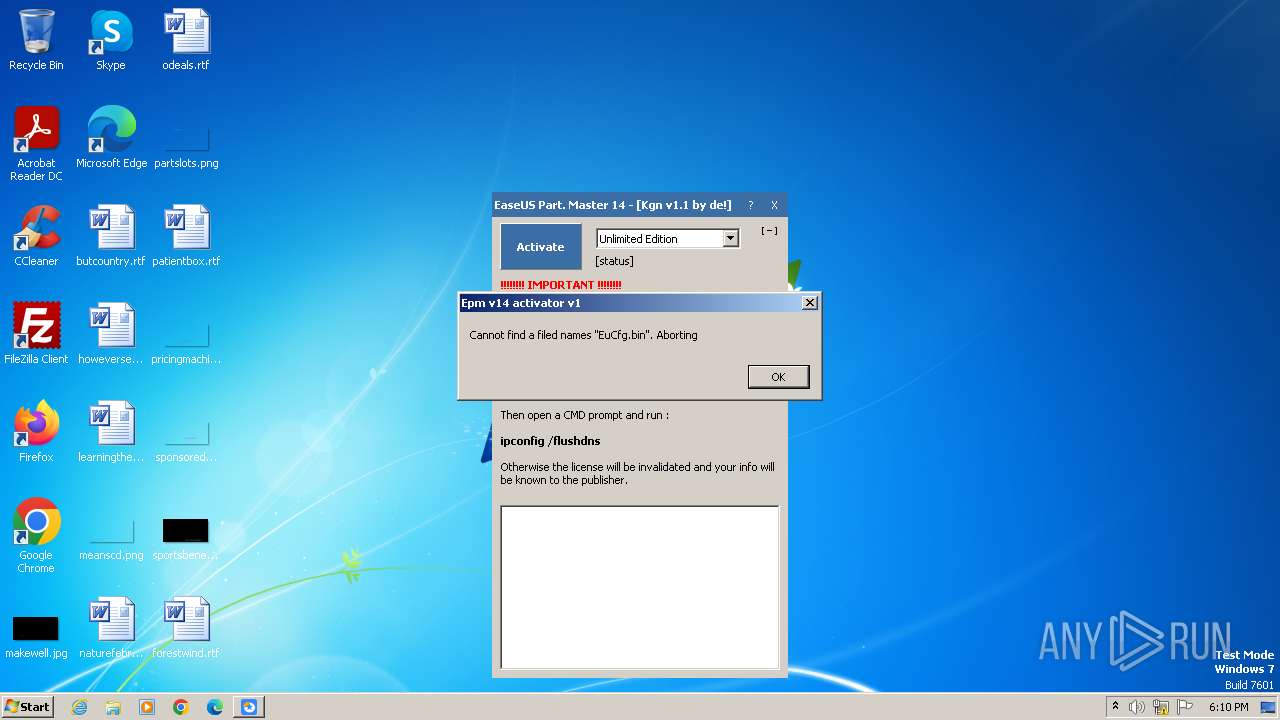Switch to the activator taskbar button
This screenshot has height=720, width=1280.
click(249, 707)
